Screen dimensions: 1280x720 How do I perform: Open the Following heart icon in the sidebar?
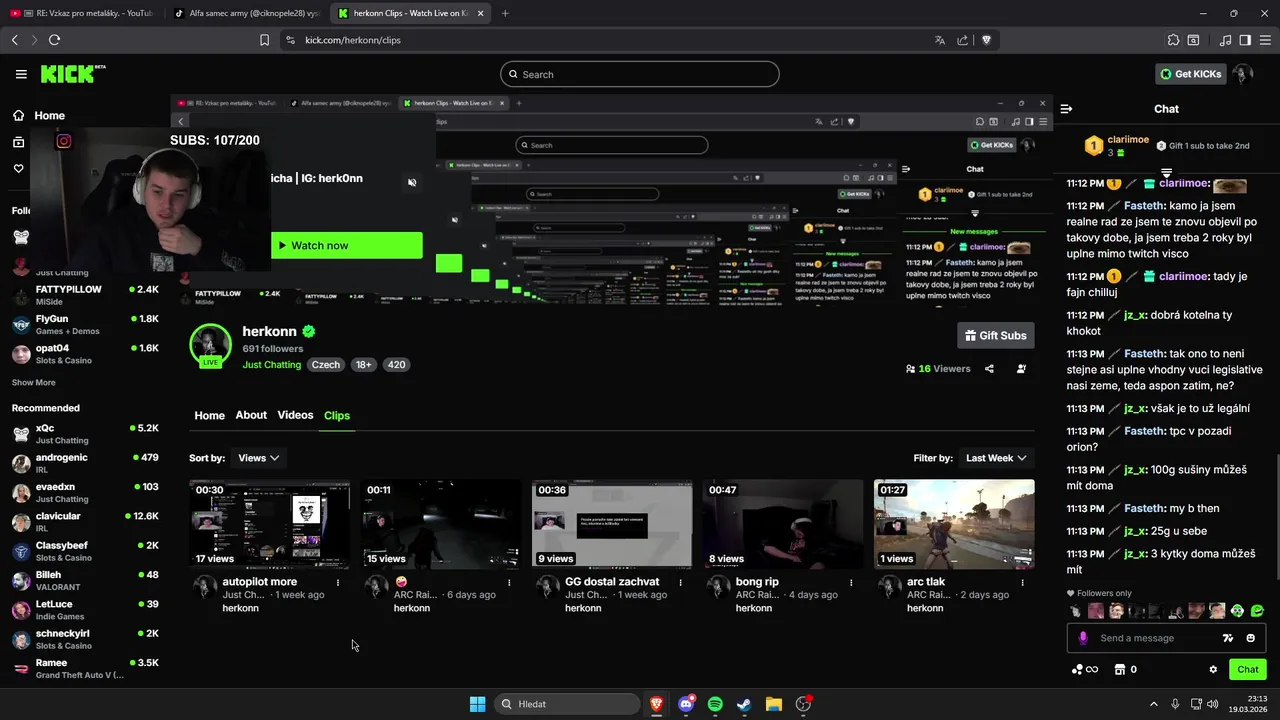tap(18, 168)
